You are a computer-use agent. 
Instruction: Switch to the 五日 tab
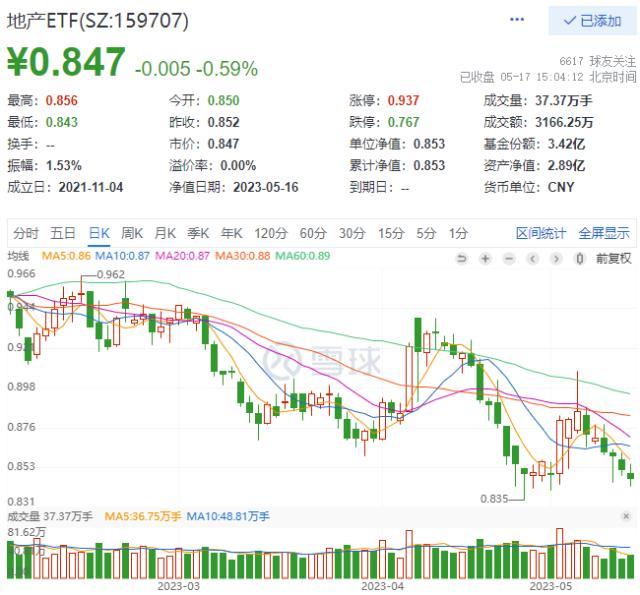point(63,233)
